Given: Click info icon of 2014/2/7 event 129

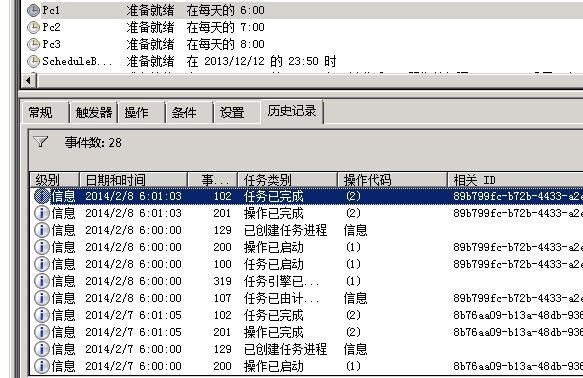Looking at the screenshot, I should pyautogui.click(x=41, y=349).
